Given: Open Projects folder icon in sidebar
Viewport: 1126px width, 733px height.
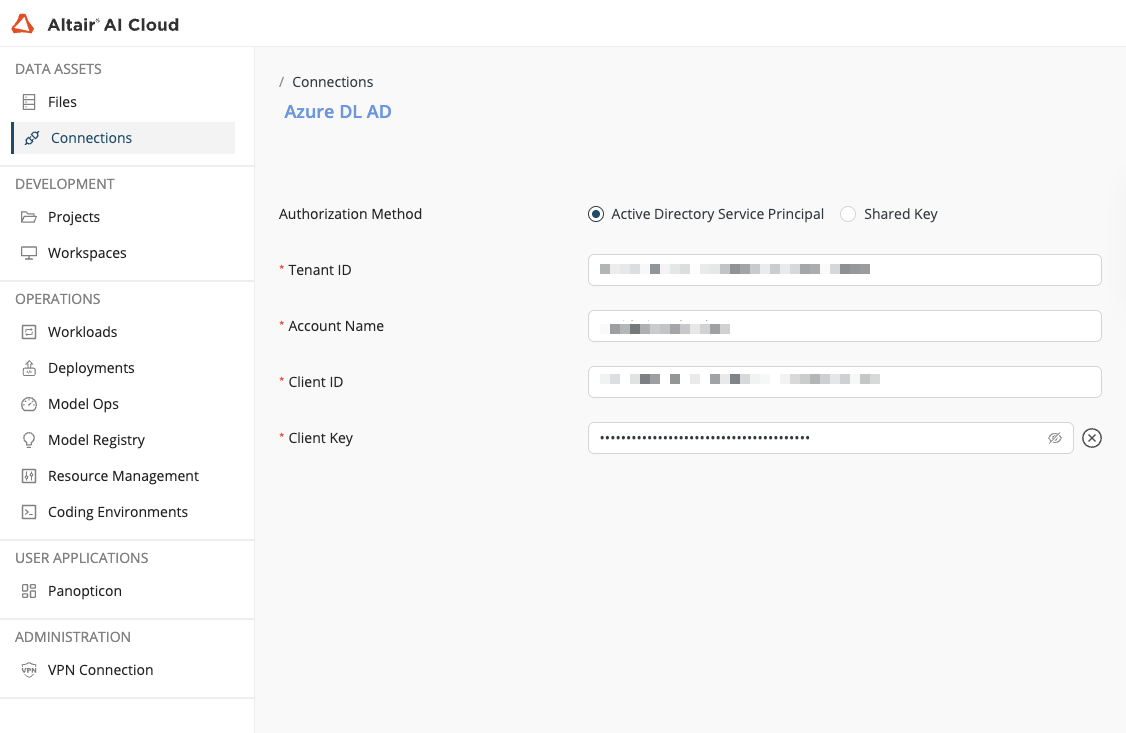Looking at the screenshot, I should click(29, 217).
